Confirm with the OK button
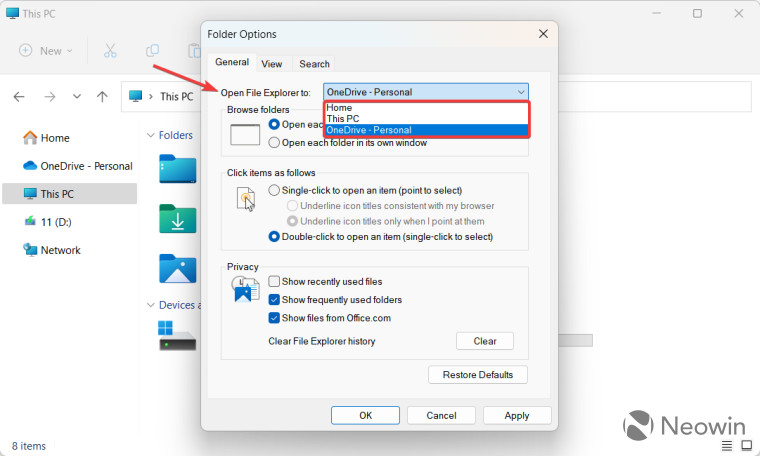 point(365,415)
